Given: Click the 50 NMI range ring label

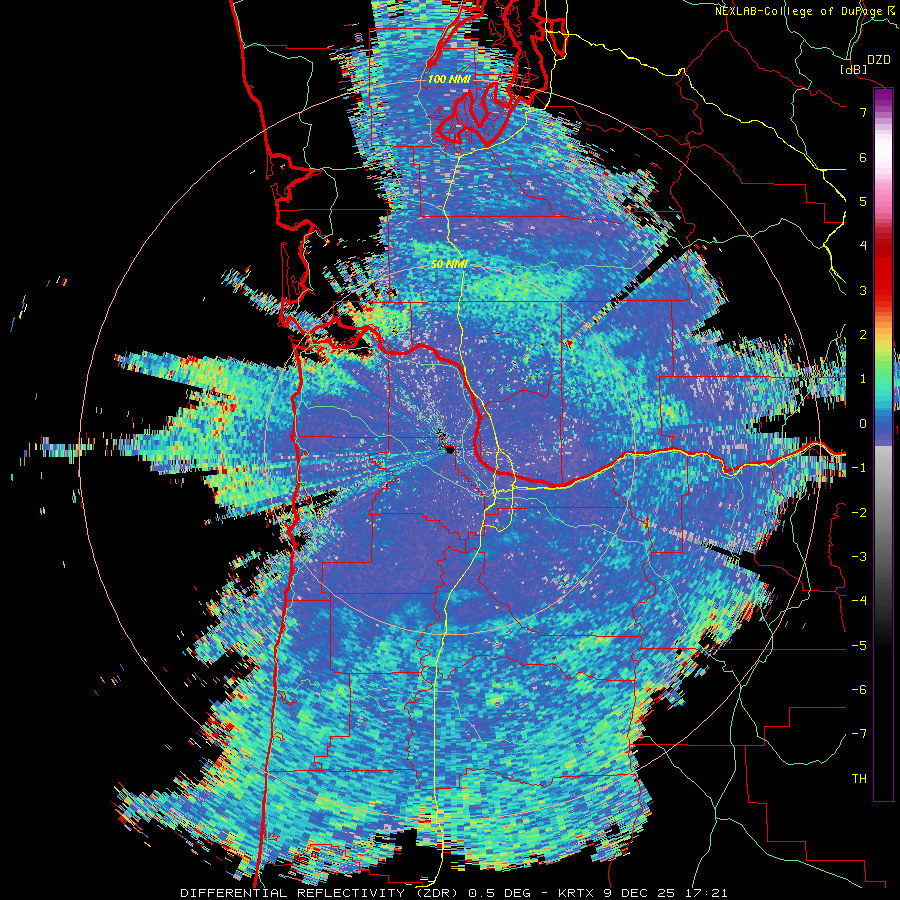Looking at the screenshot, I should [x=449, y=265].
